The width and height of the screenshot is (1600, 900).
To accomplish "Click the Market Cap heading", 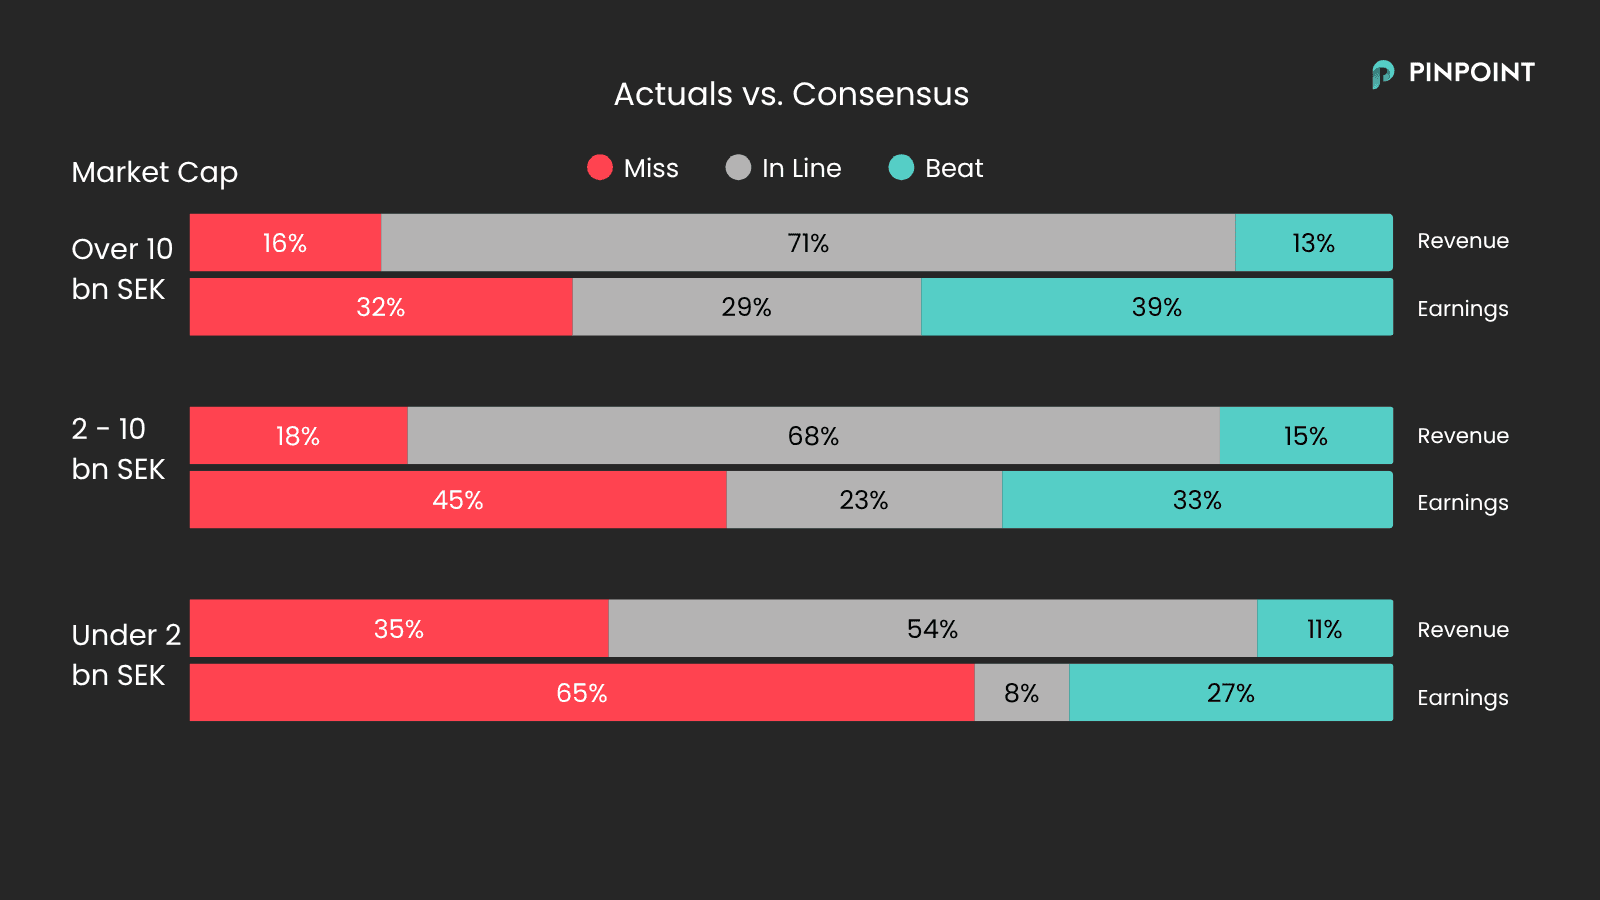I will pos(155,173).
